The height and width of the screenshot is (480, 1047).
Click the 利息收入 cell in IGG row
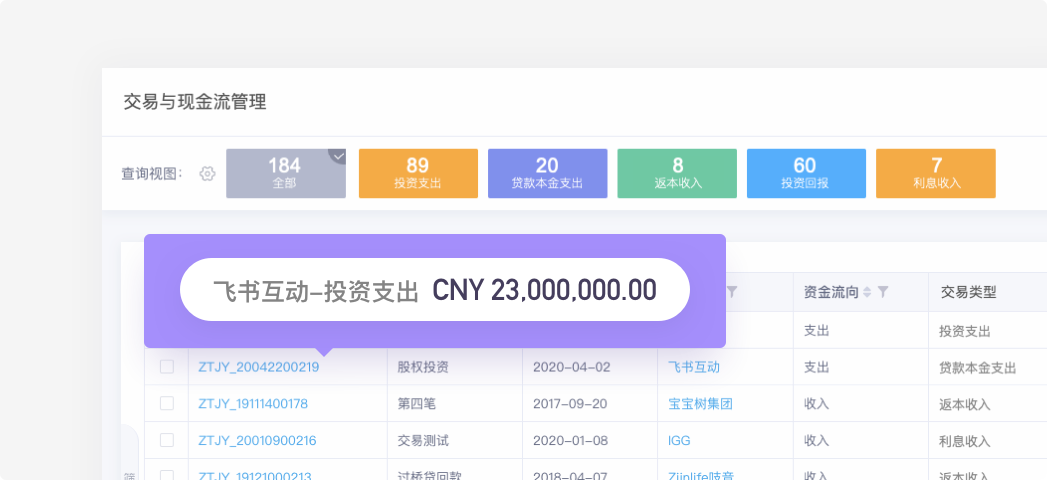tap(964, 441)
